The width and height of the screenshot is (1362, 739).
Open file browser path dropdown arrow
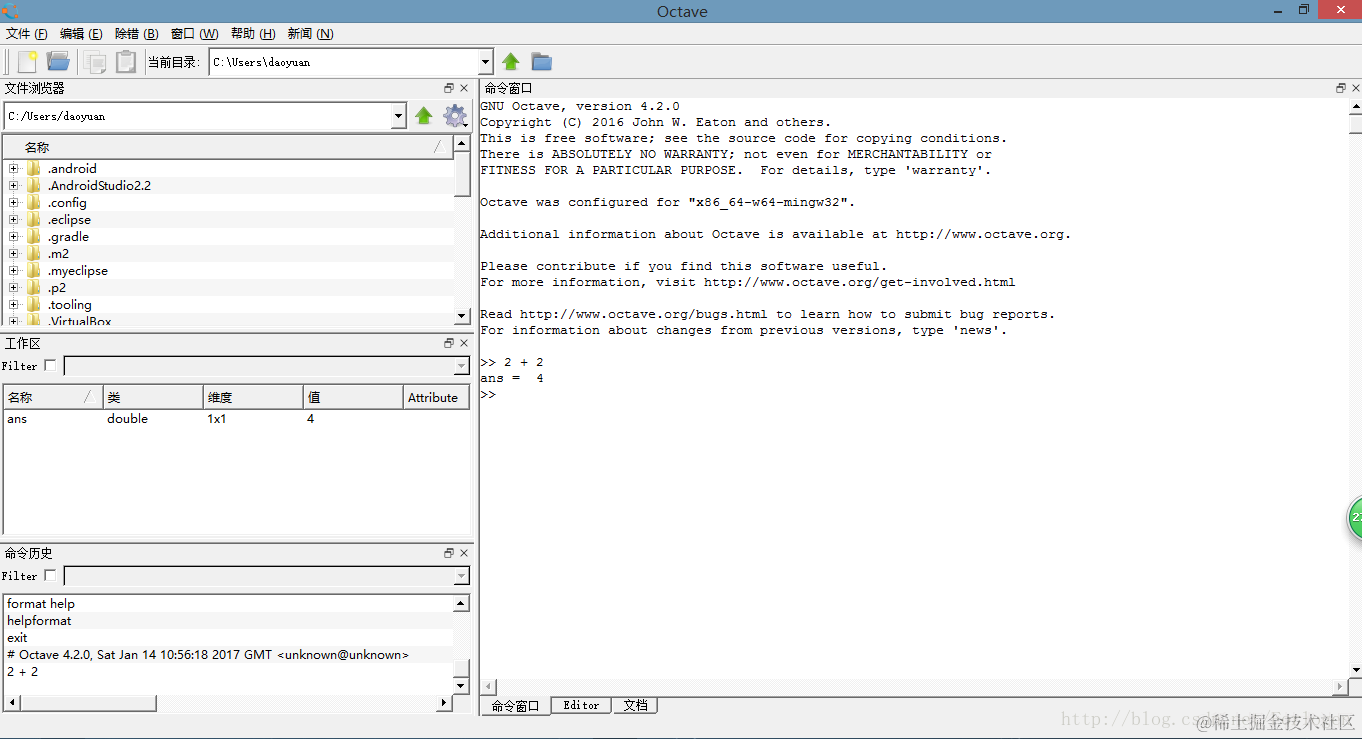pyautogui.click(x=399, y=116)
